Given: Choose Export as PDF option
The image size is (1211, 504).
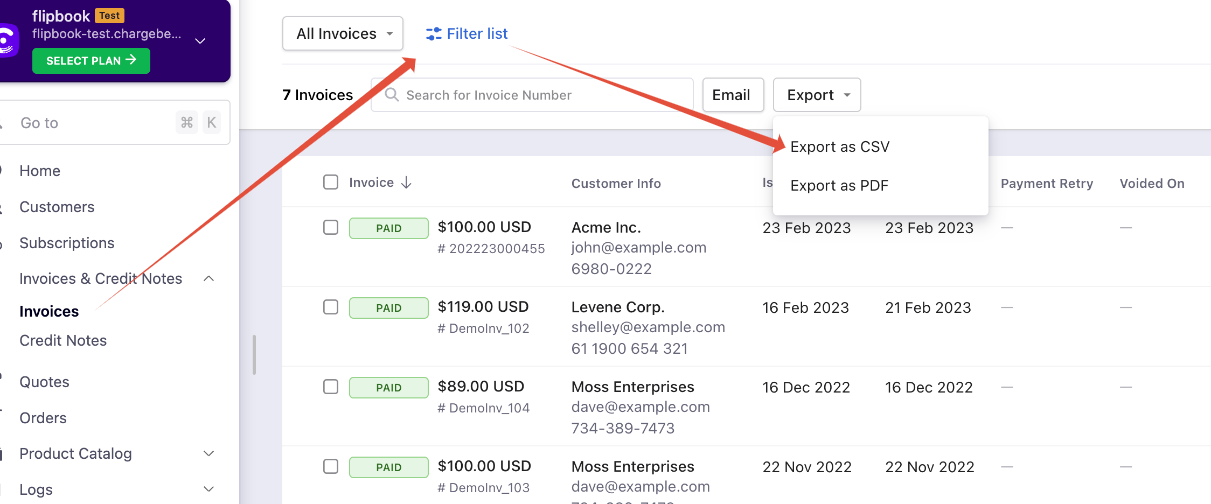Looking at the screenshot, I should [839, 186].
